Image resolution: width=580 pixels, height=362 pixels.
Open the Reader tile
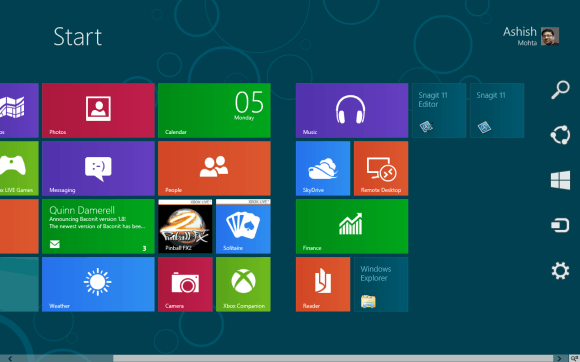pos(323,284)
